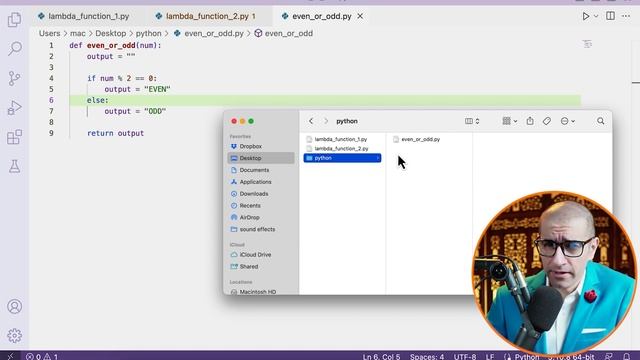Click line number 6 in the gutter
Viewport: 640px width, 360px height.
pyautogui.click(x=51, y=100)
